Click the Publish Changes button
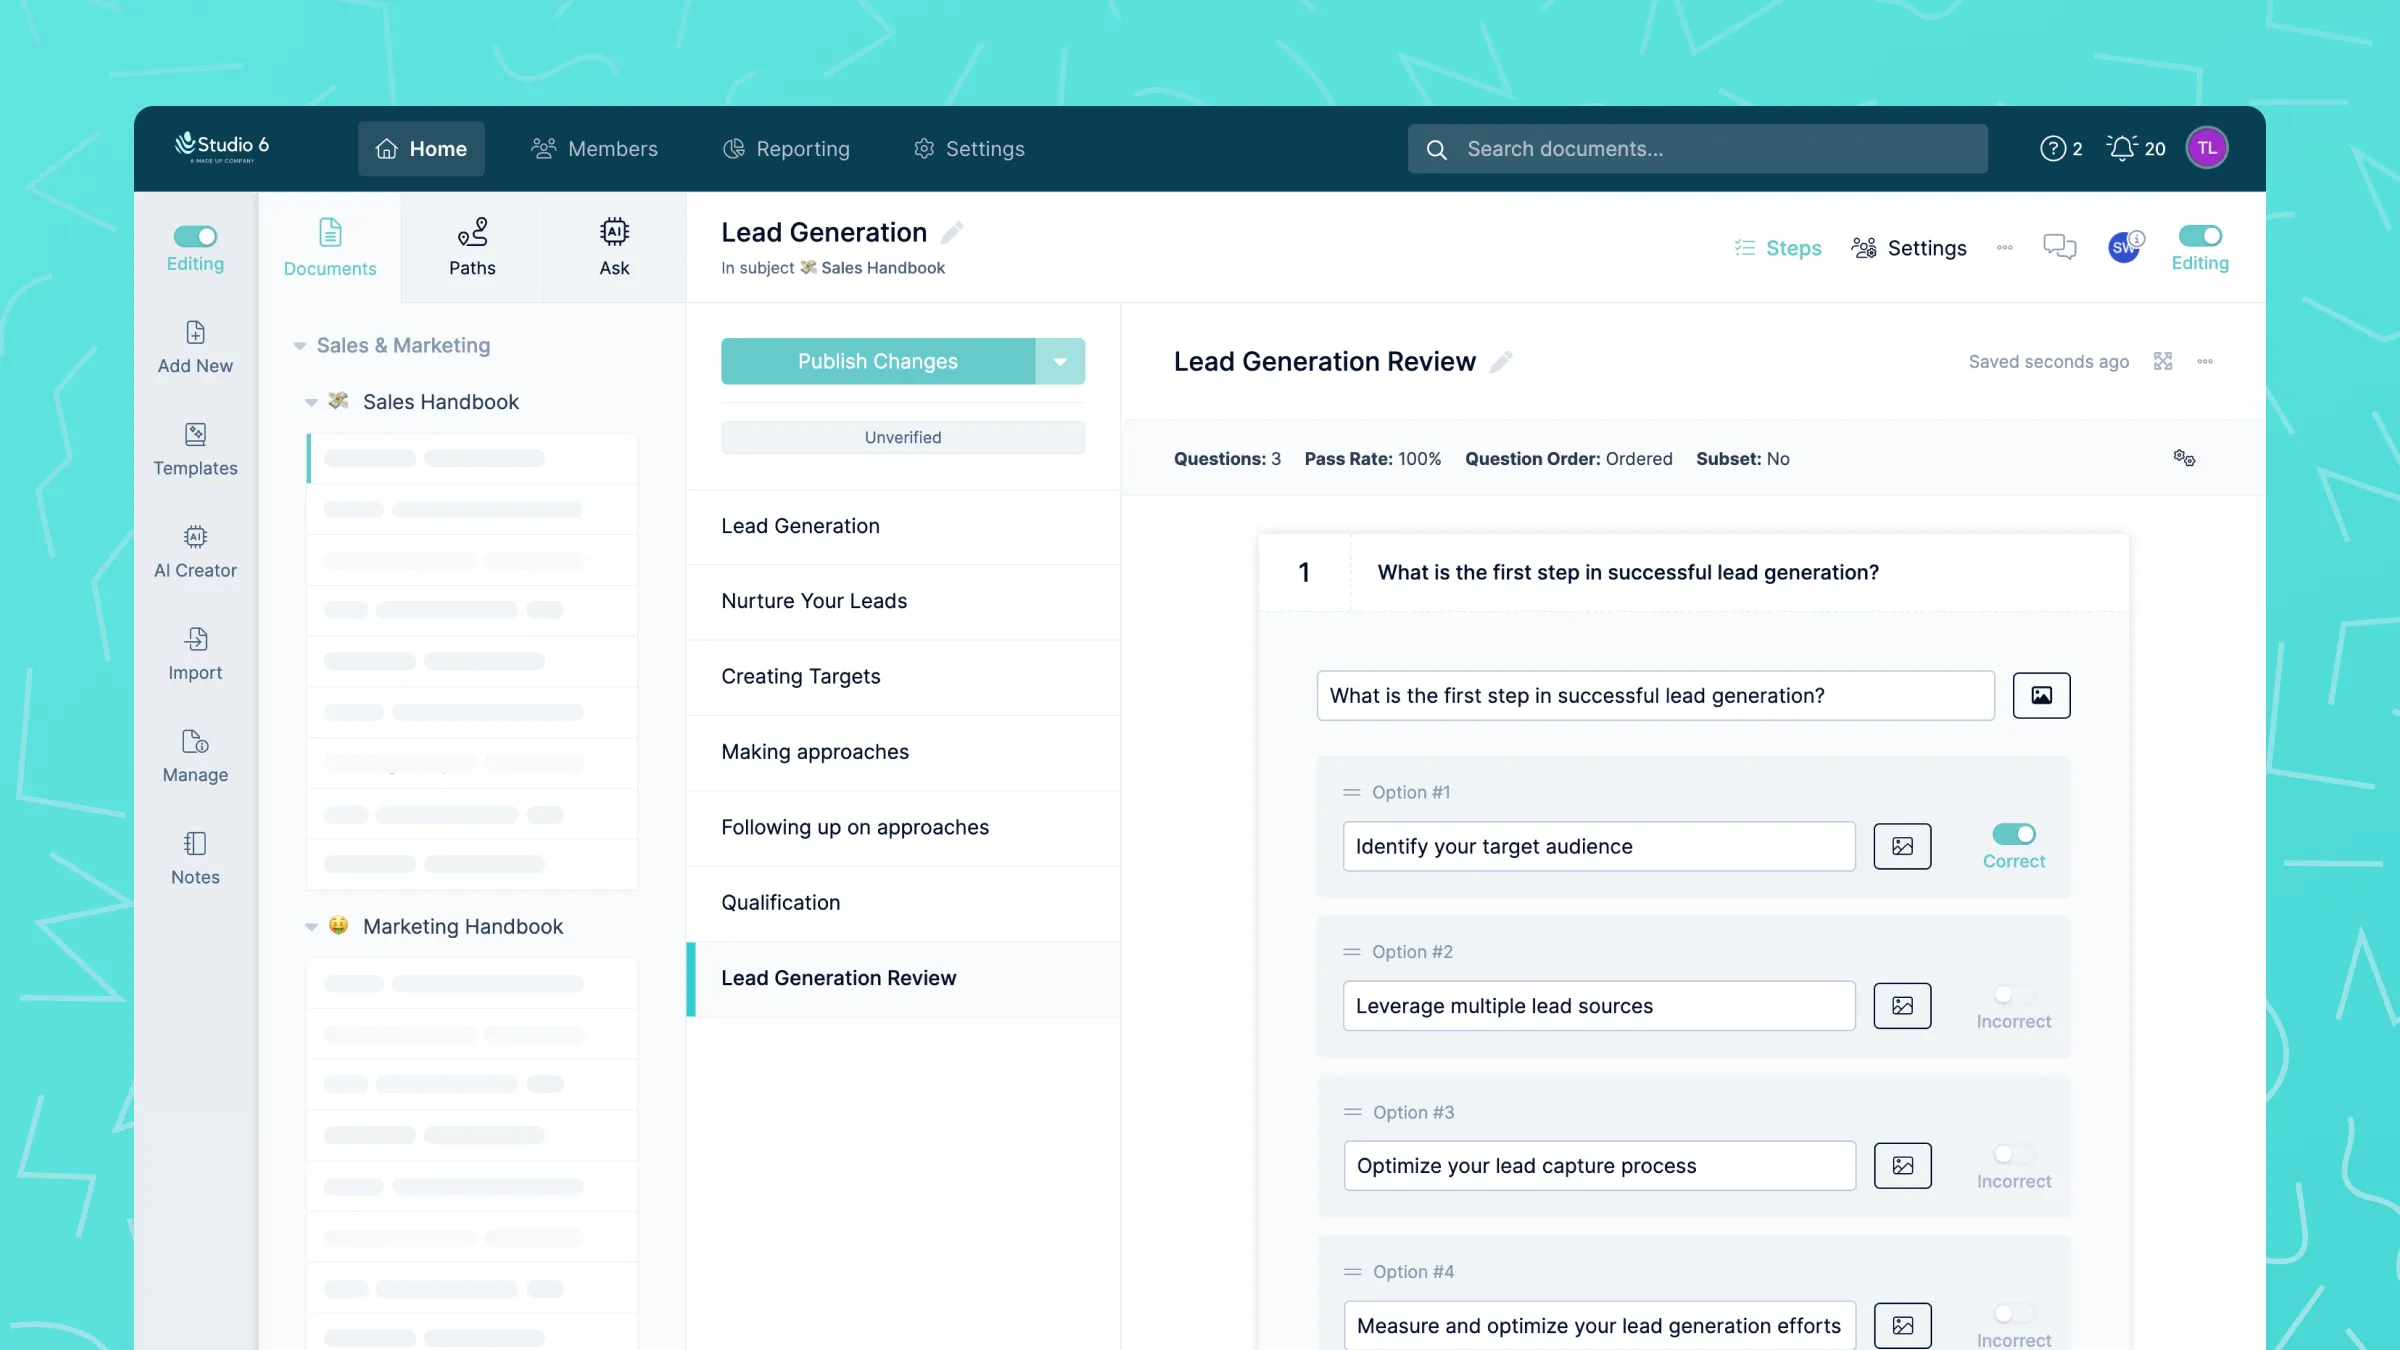 pyautogui.click(x=877, y=361)
